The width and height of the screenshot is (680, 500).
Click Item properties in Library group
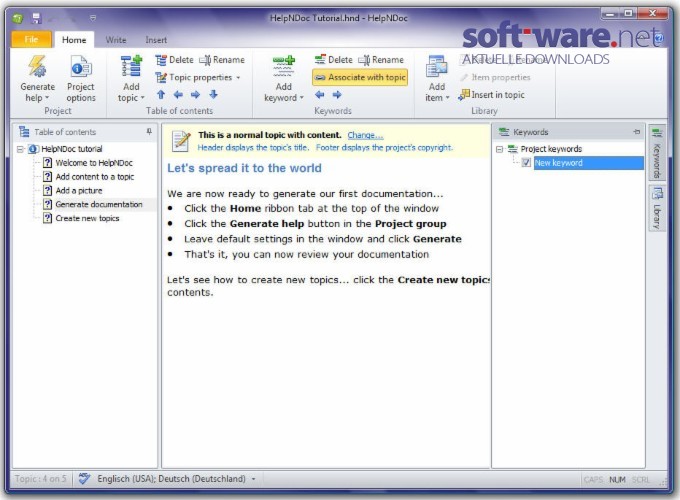495,77
